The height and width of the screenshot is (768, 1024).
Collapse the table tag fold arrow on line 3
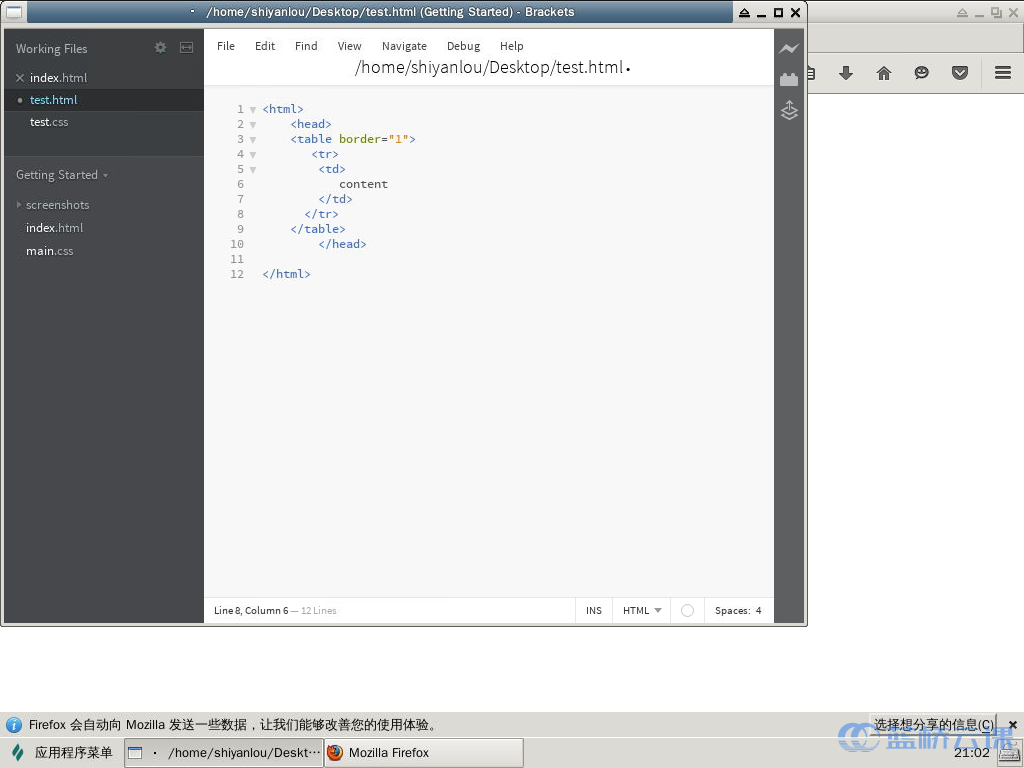[x=253, y=139]
